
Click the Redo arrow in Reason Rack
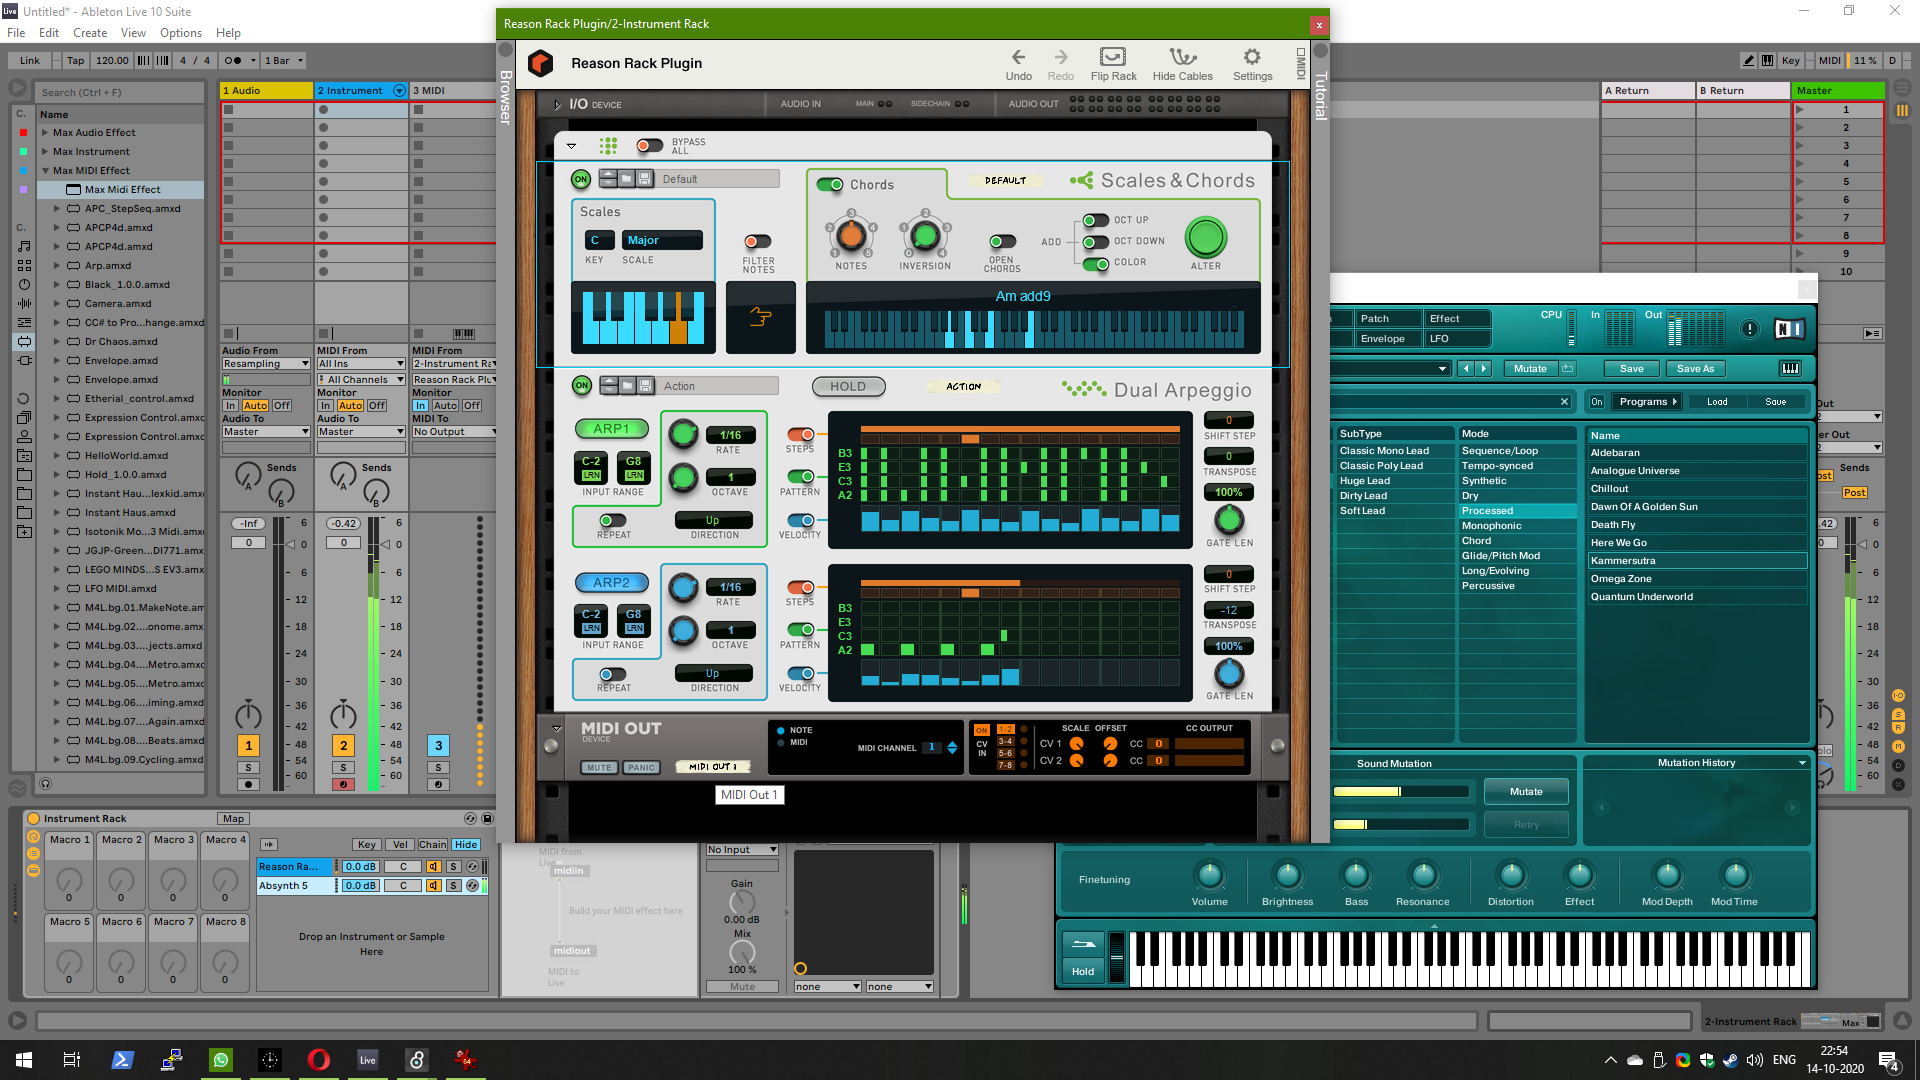(x=1060, y=57)
